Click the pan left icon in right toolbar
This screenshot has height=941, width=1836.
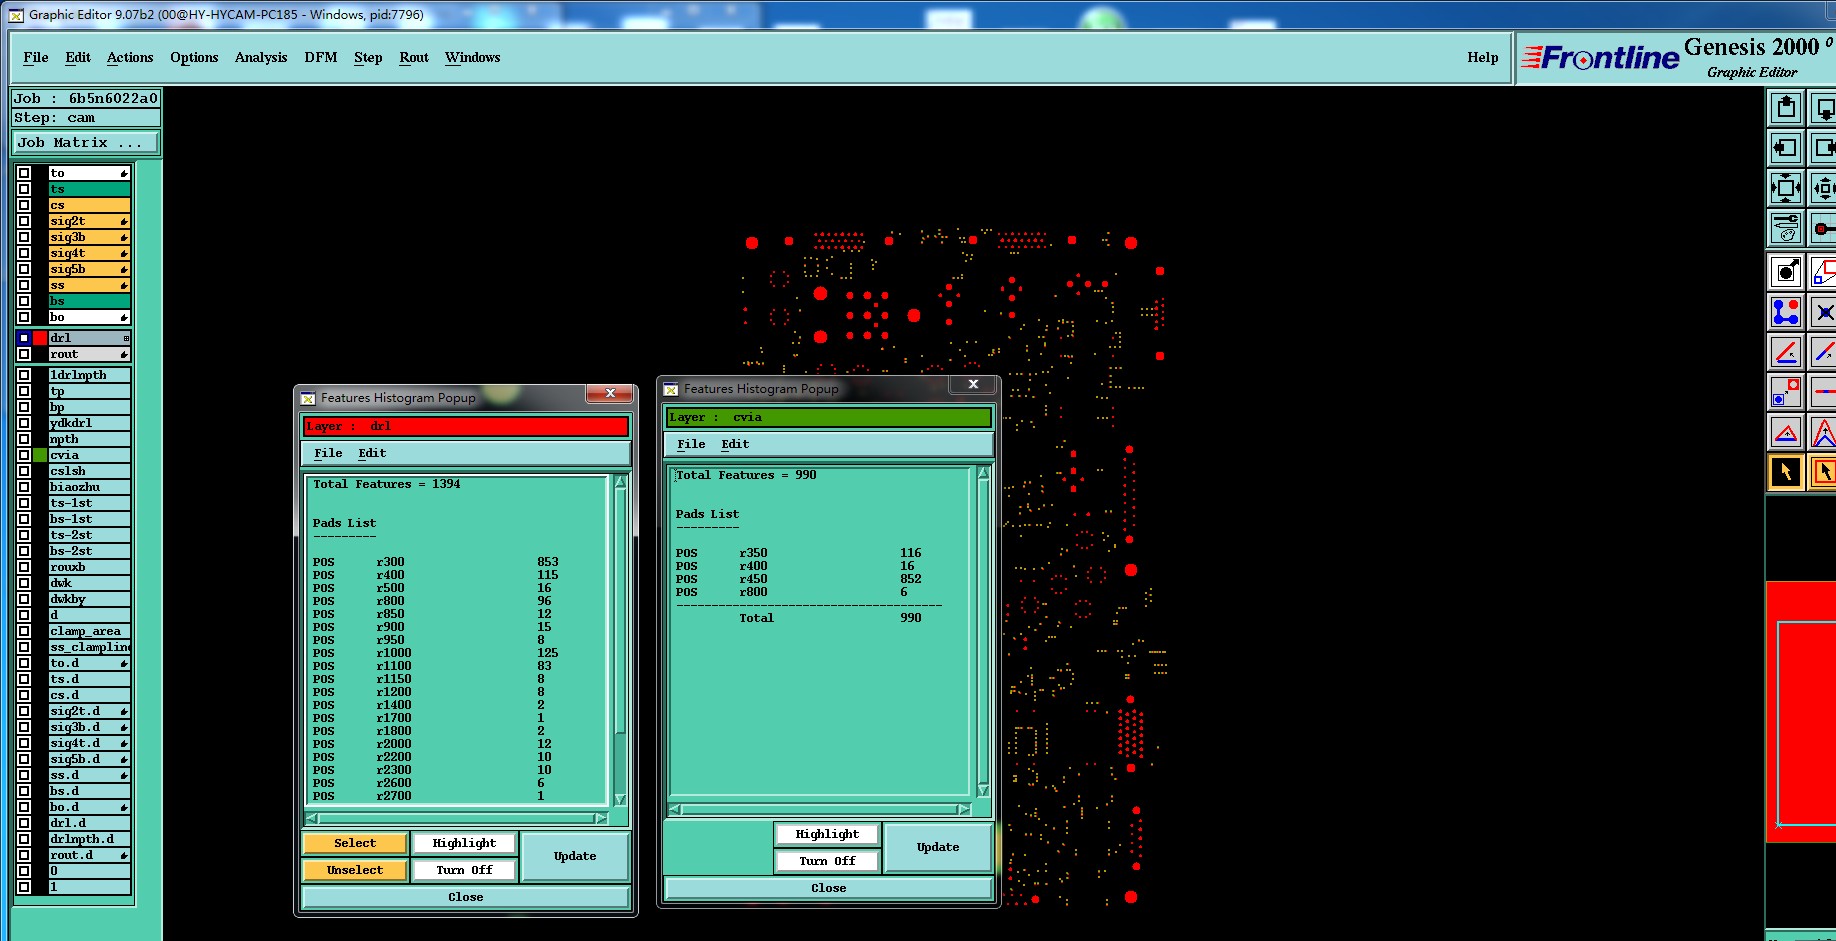(1786, 148)
